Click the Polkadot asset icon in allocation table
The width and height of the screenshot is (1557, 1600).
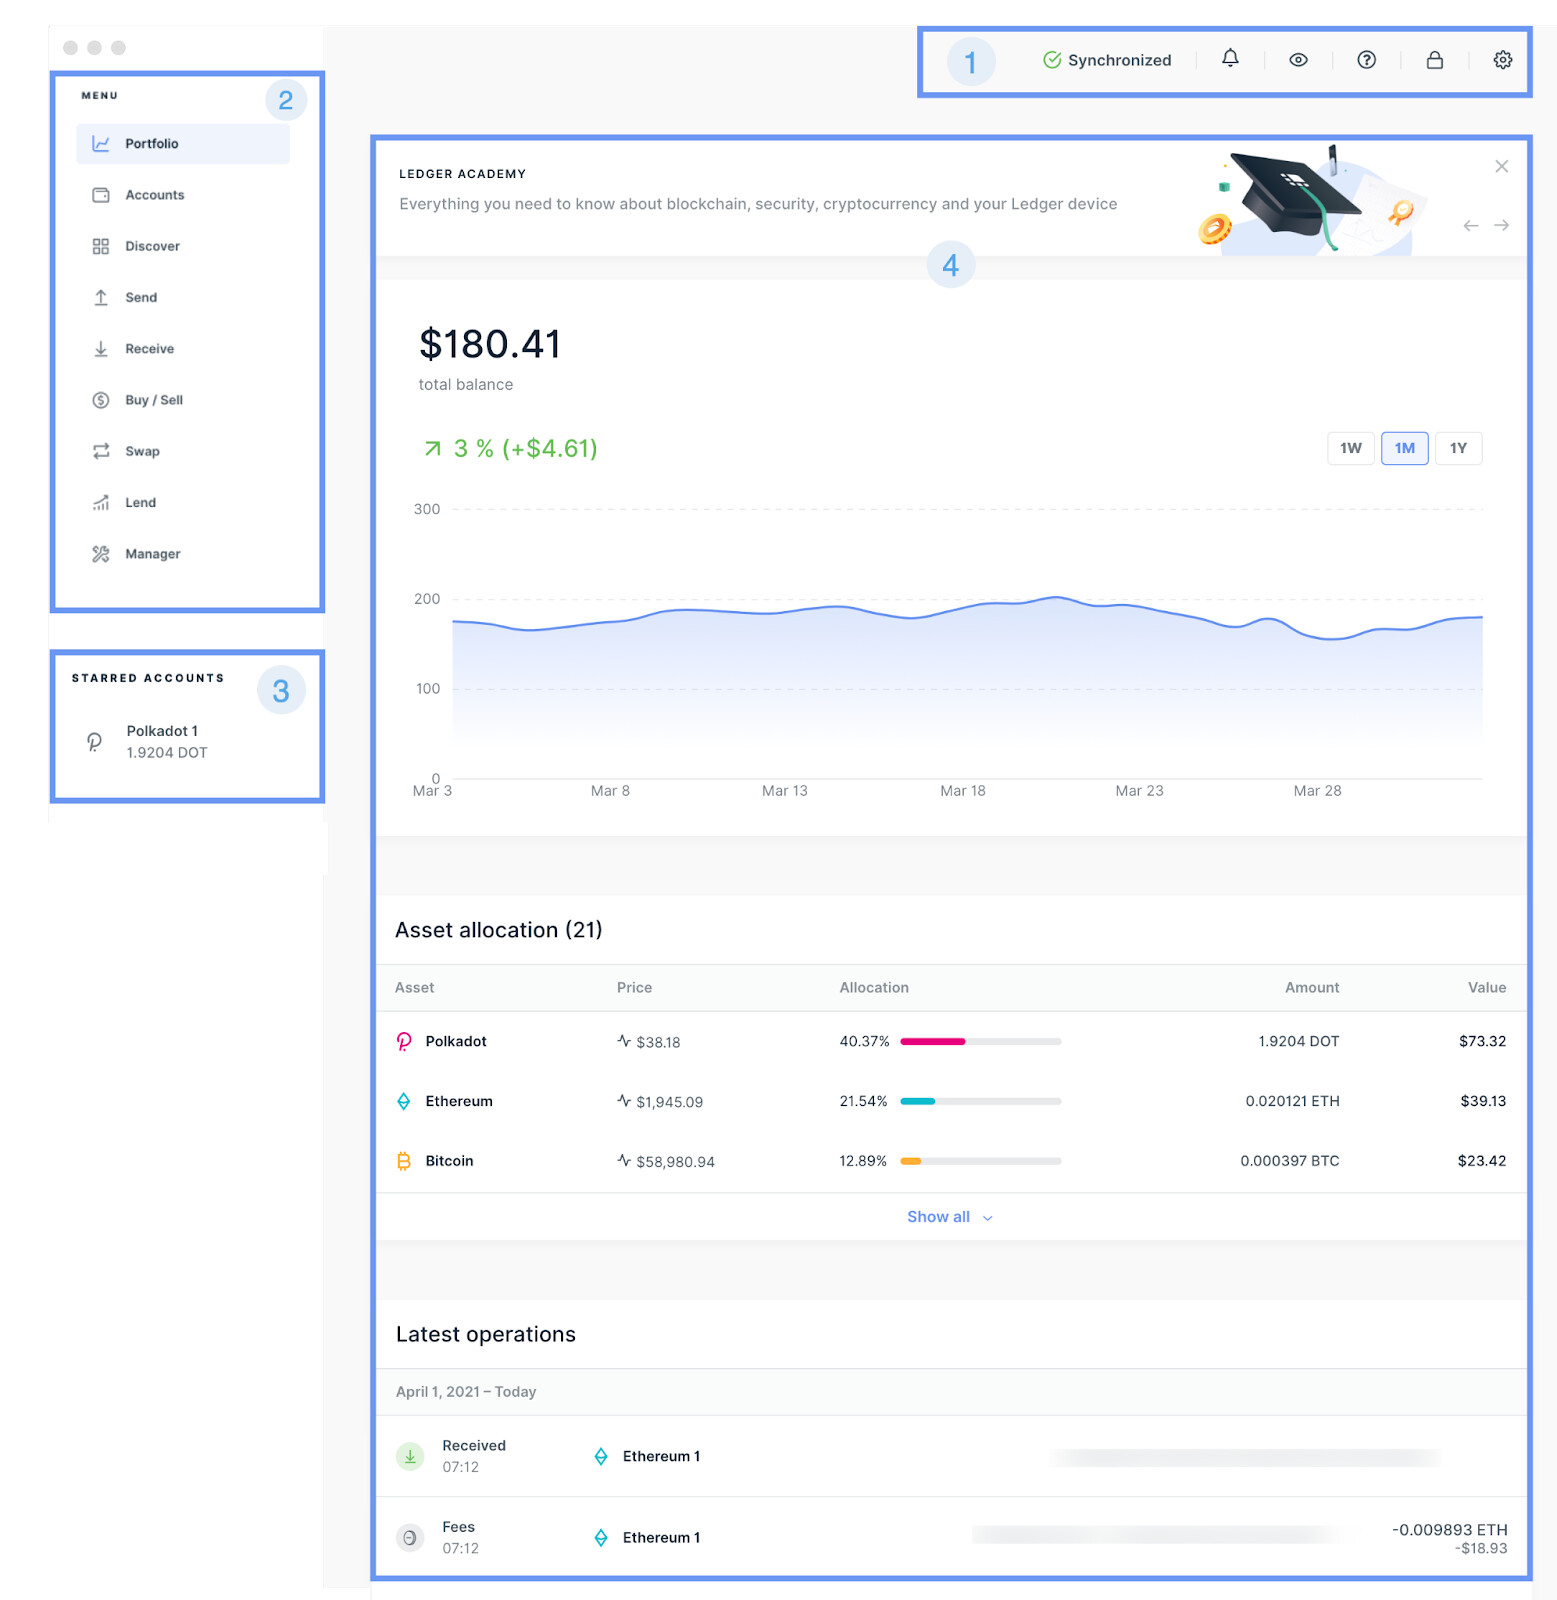point(404,1041)
